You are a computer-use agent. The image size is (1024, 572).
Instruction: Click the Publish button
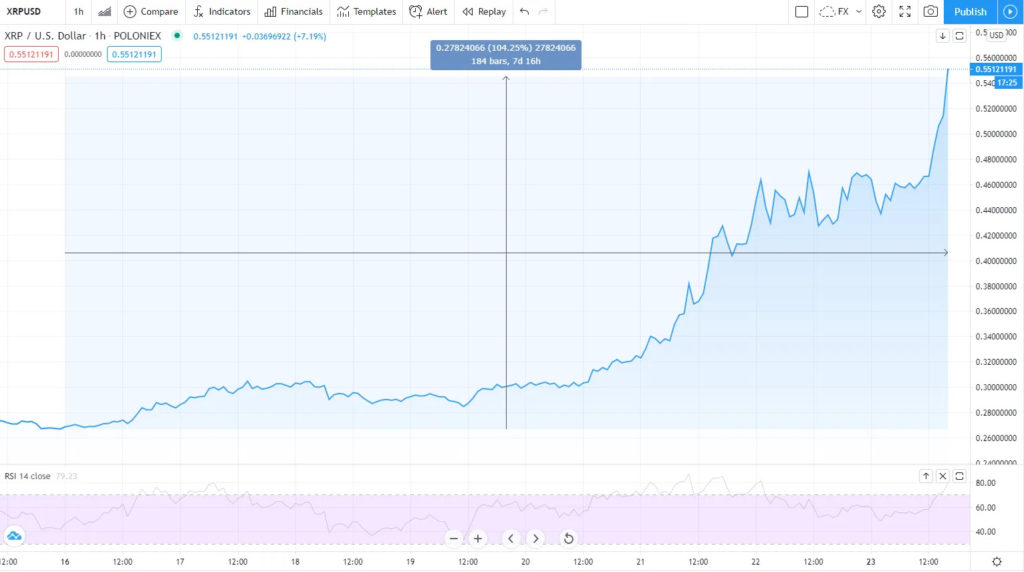click(x=970, y=12)
